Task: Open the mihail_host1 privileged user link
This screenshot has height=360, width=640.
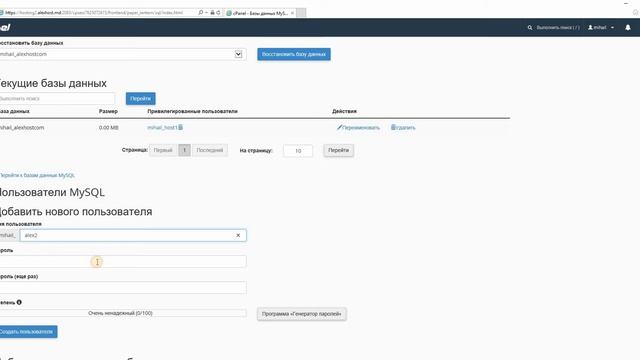Action: [x=162, y=127]
